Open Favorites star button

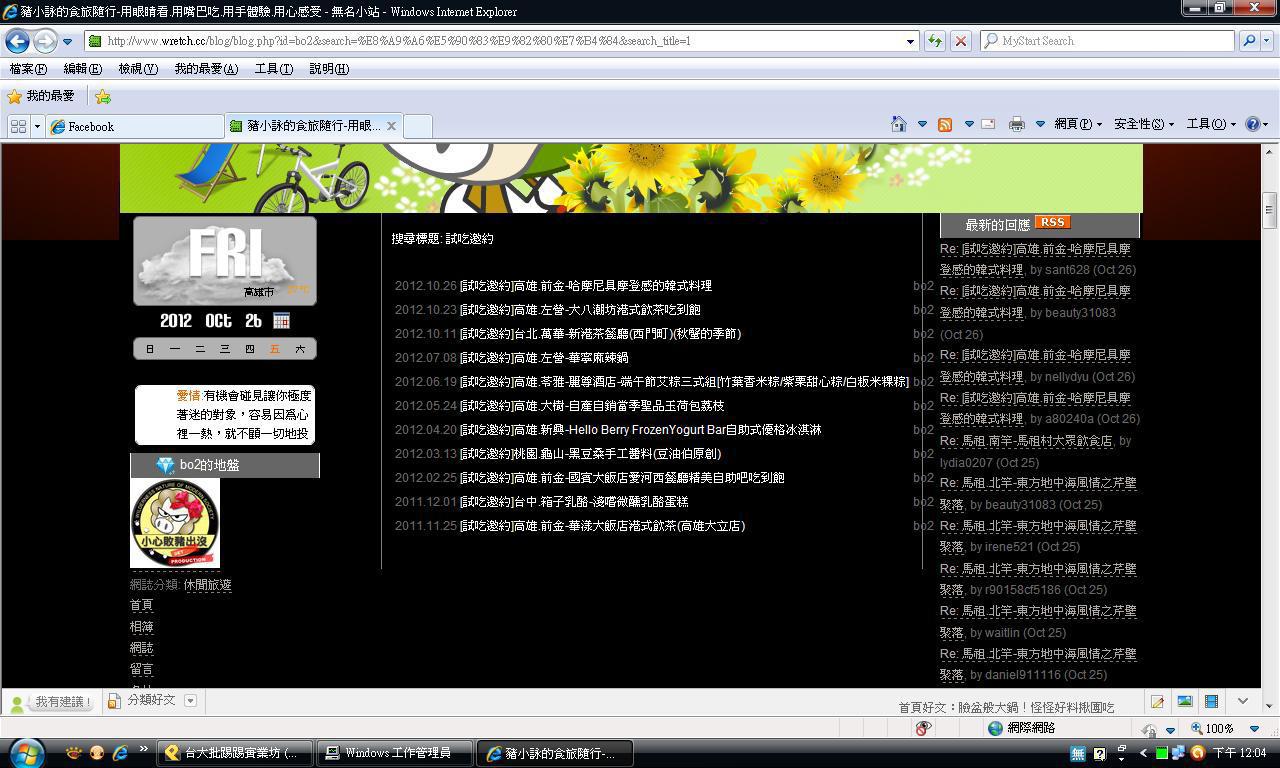tap(40, 96)
